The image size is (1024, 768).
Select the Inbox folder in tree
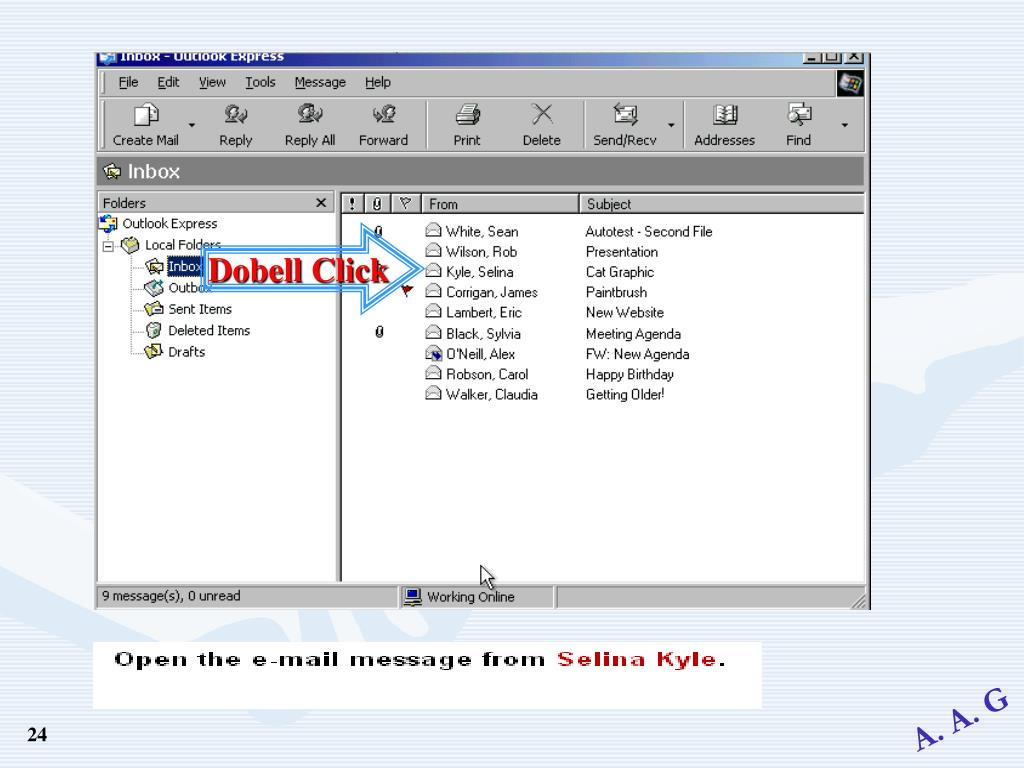pyautogui.click(x=185, y=266)
